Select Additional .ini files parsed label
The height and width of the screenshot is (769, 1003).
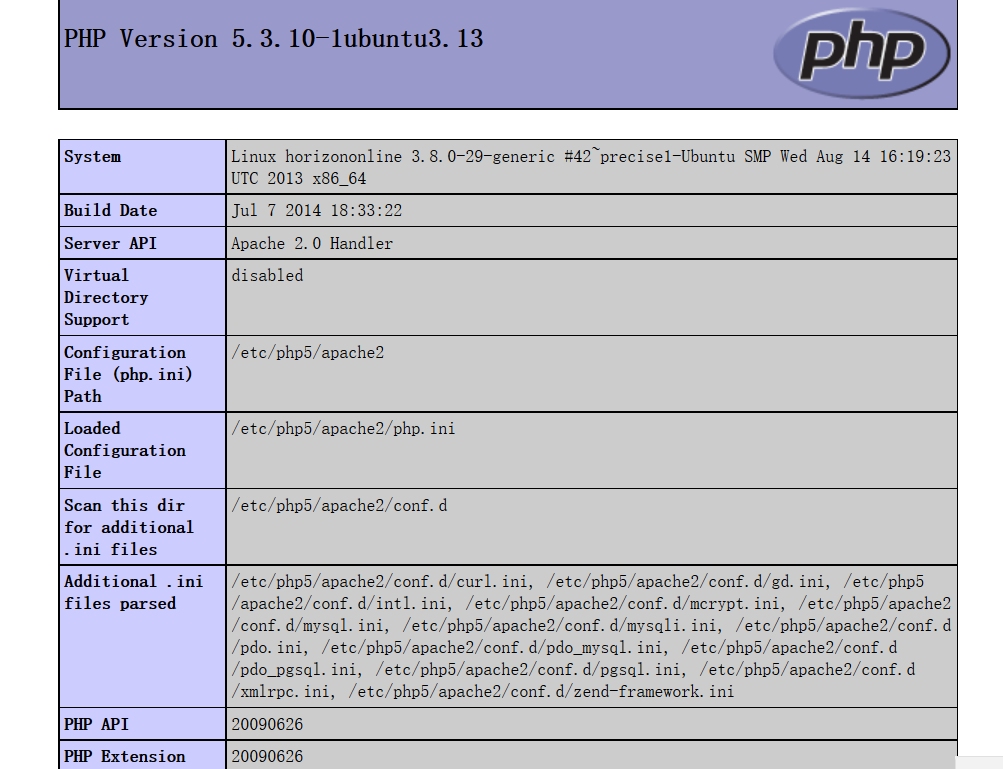click(x=143, y=637)
